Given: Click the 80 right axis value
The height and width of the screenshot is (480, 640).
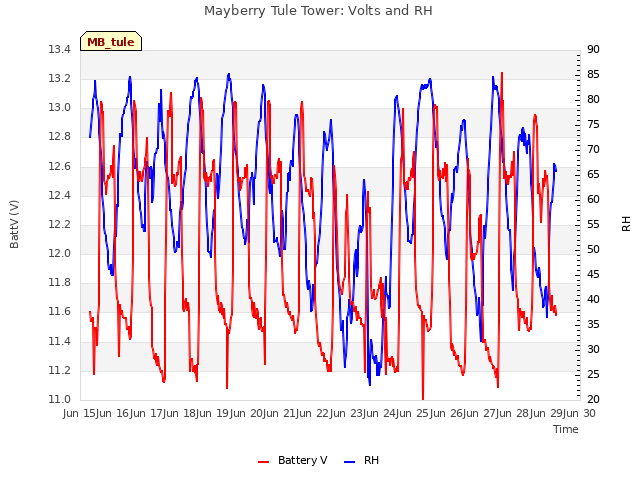Looking at the screenshot, I should (593, 100).
